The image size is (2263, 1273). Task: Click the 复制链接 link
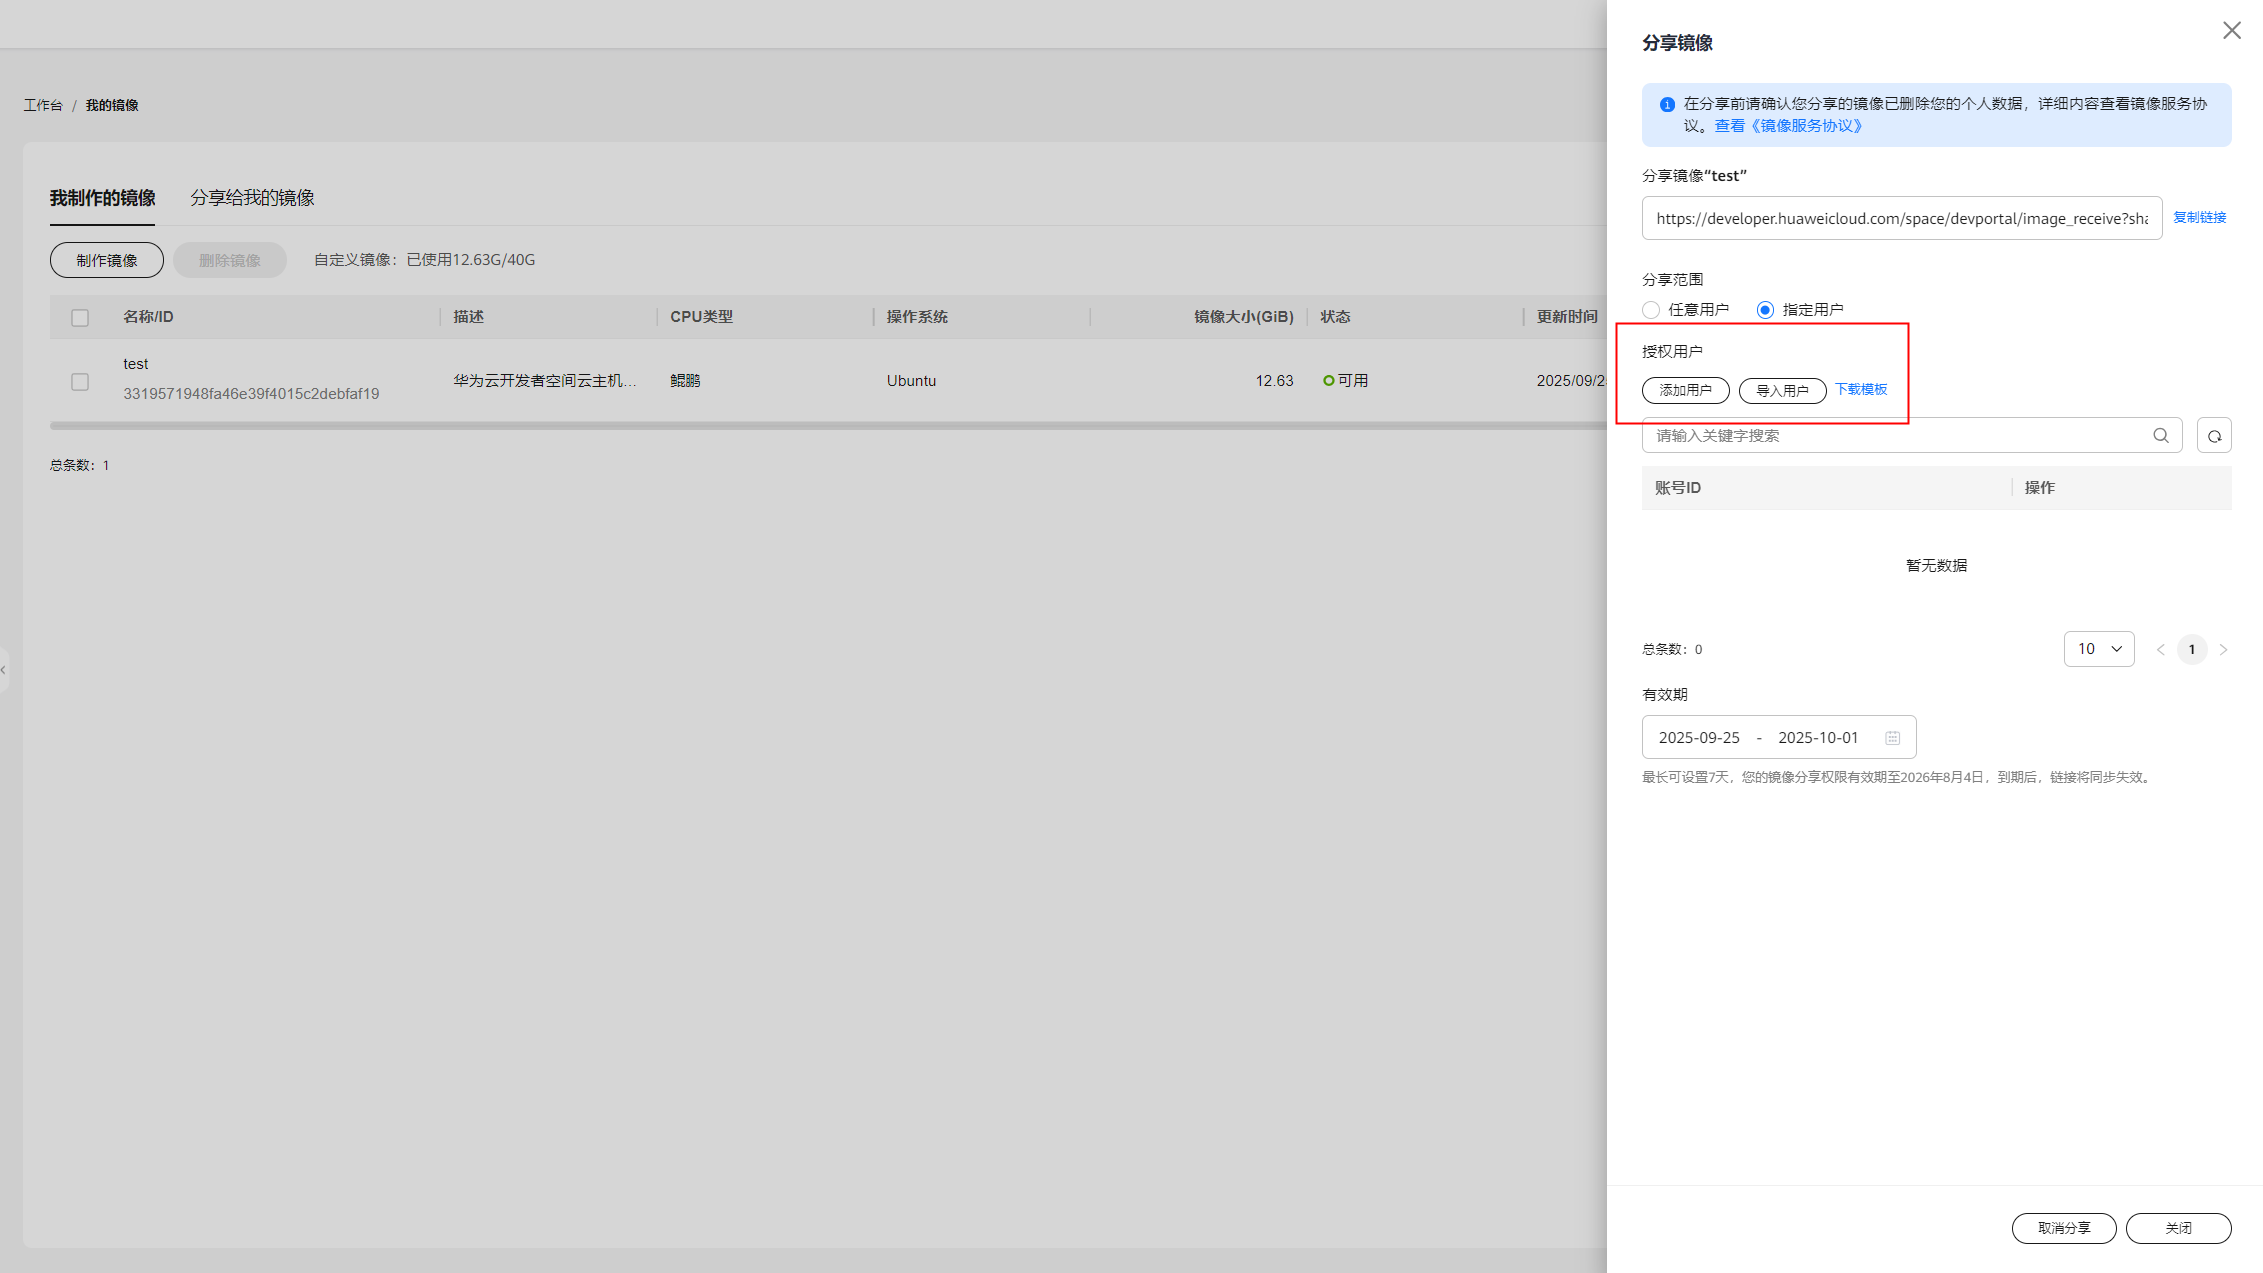tap(2199, 218)
